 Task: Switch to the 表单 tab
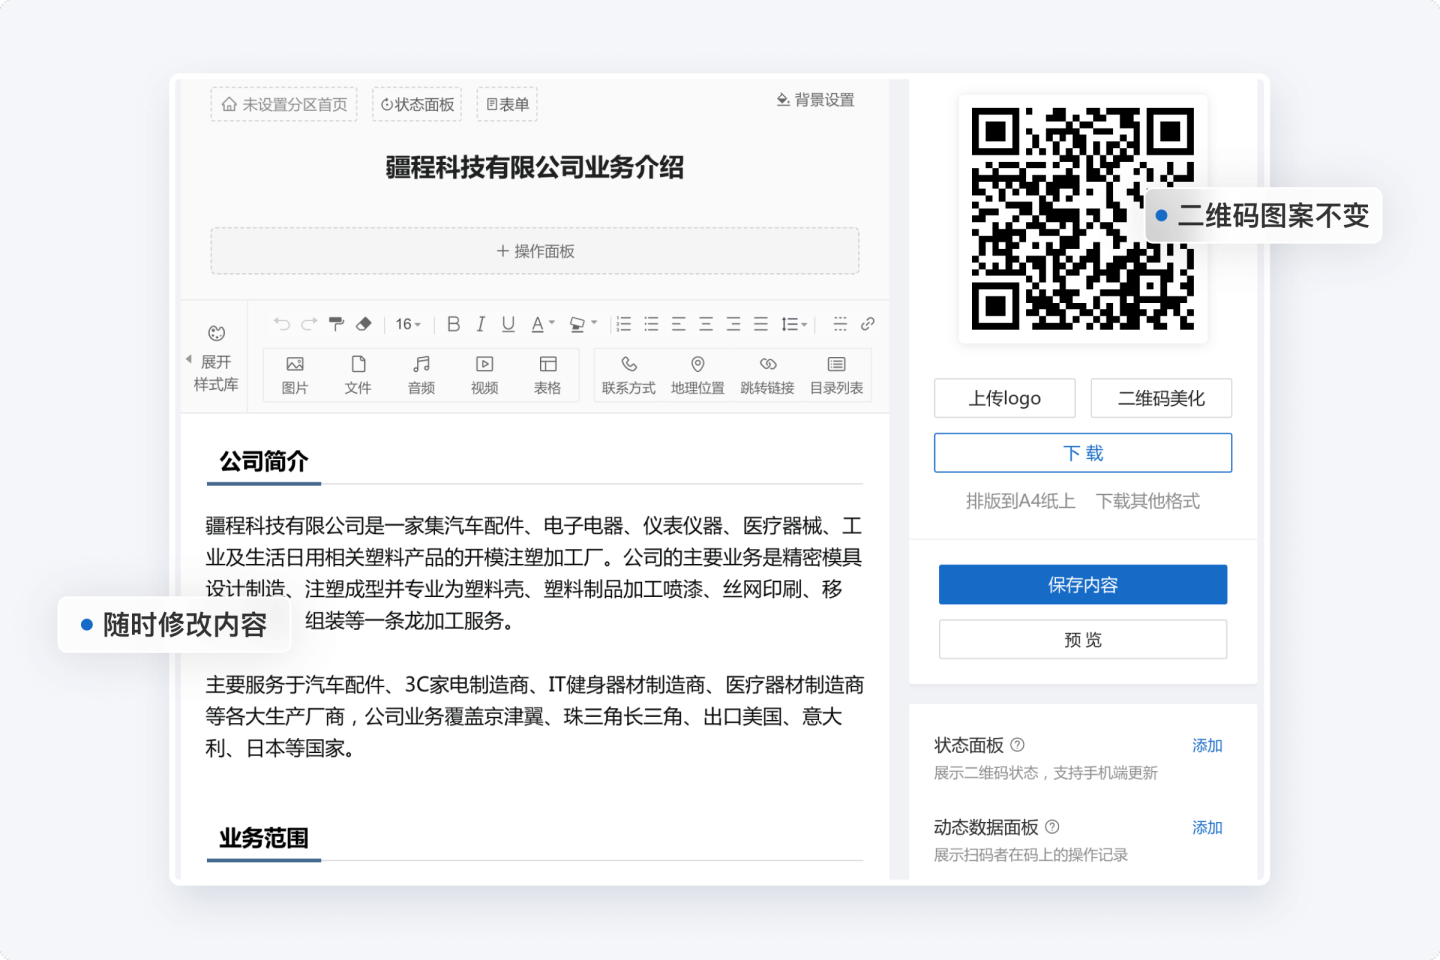click(x=507, y=104)
